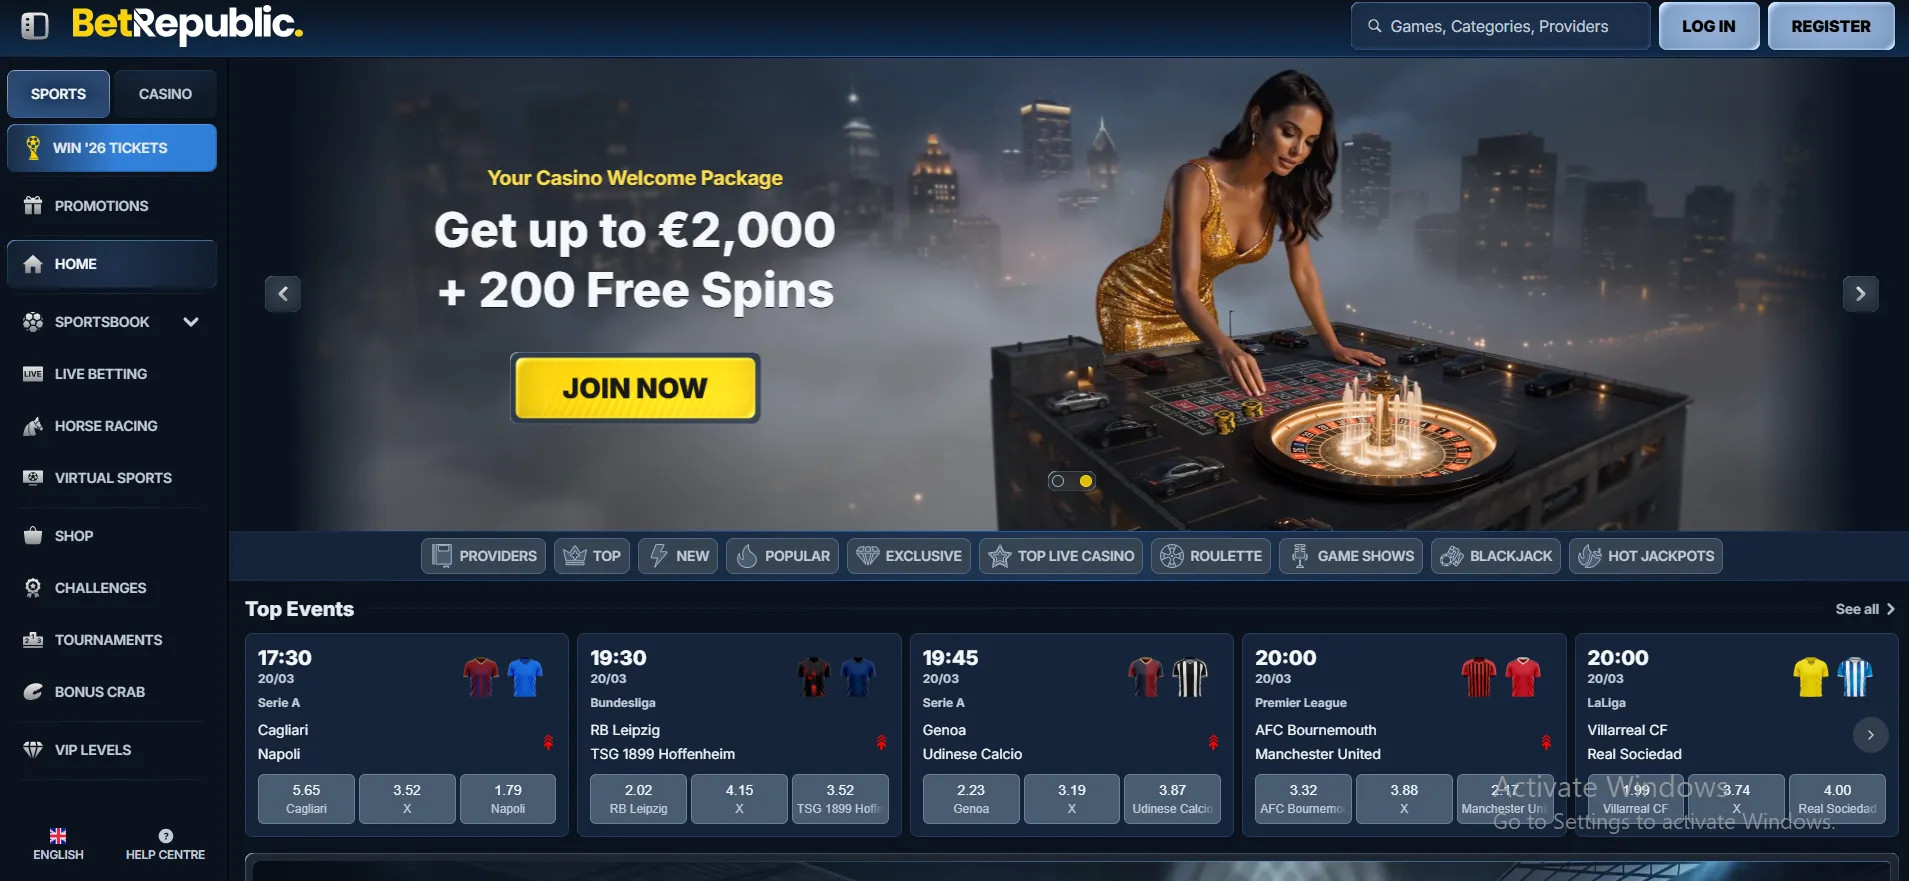Switch to the Casino tab
The height and width of the screenshot is (881, 1909).
coord(165,94)
